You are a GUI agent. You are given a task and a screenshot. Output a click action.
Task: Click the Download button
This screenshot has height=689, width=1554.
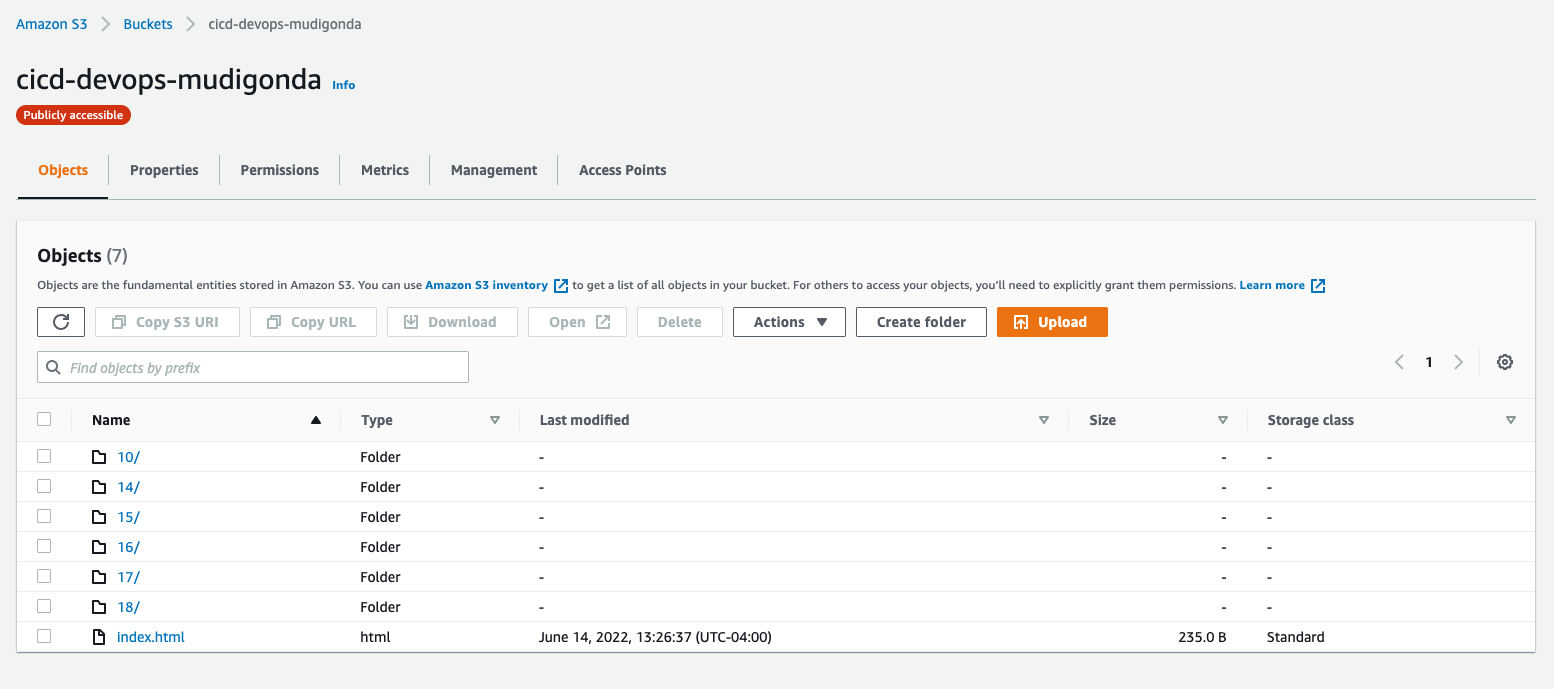tap(452, 322)
